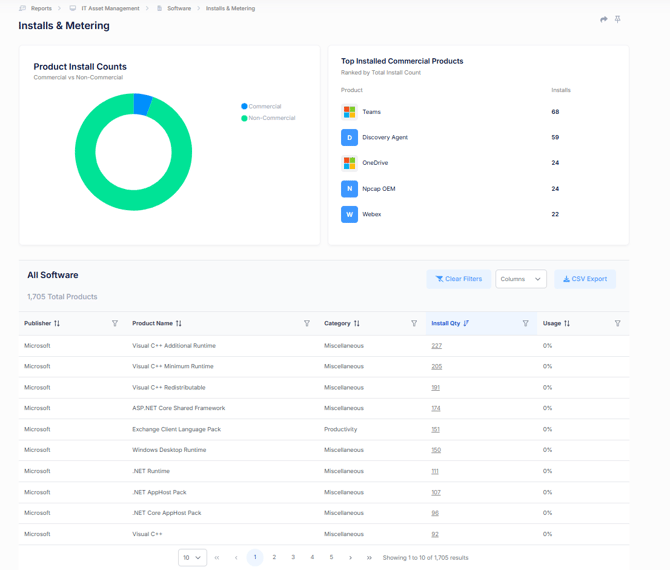Open the Product Name column filter

tap(307, 324)
